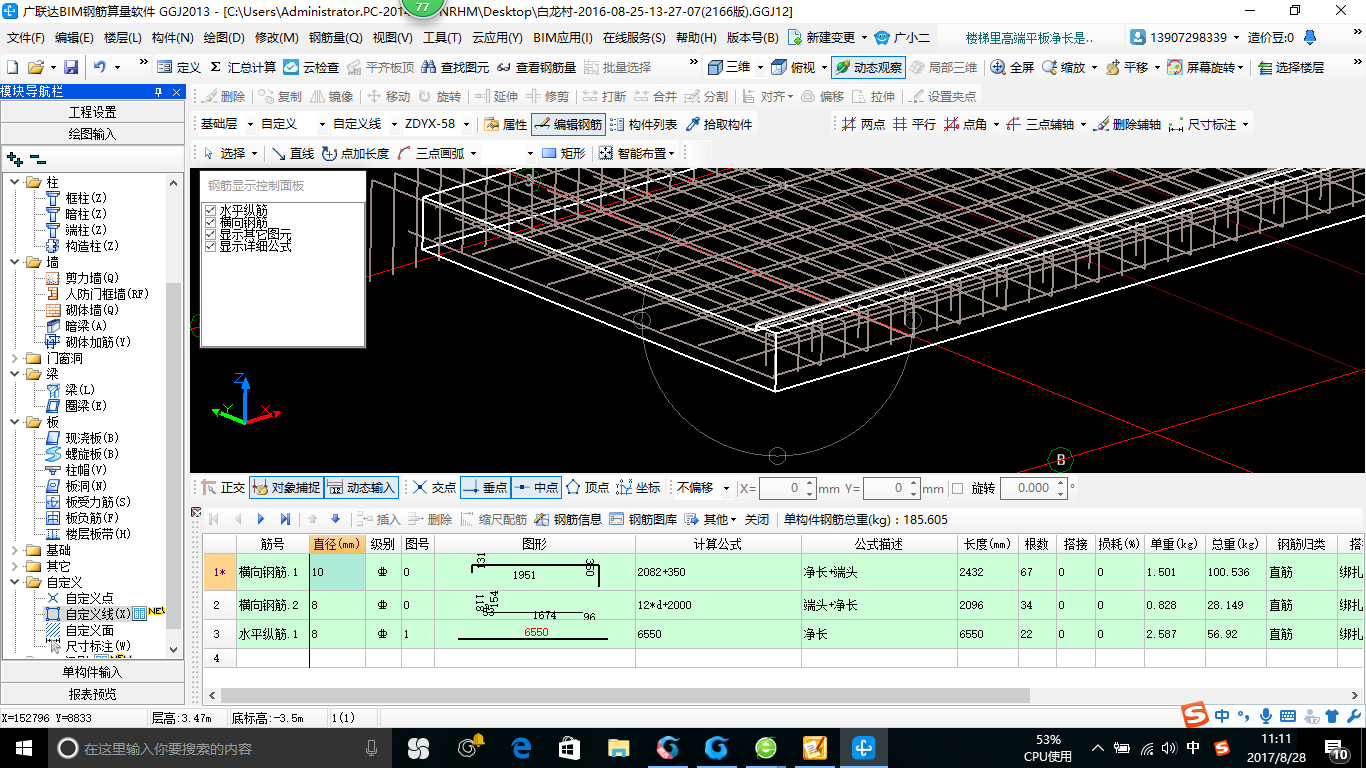Image resolution: width=1366 pixels, height=768 pixels.
Task: Click the 单构件输入 button
Action: point(92,672)
